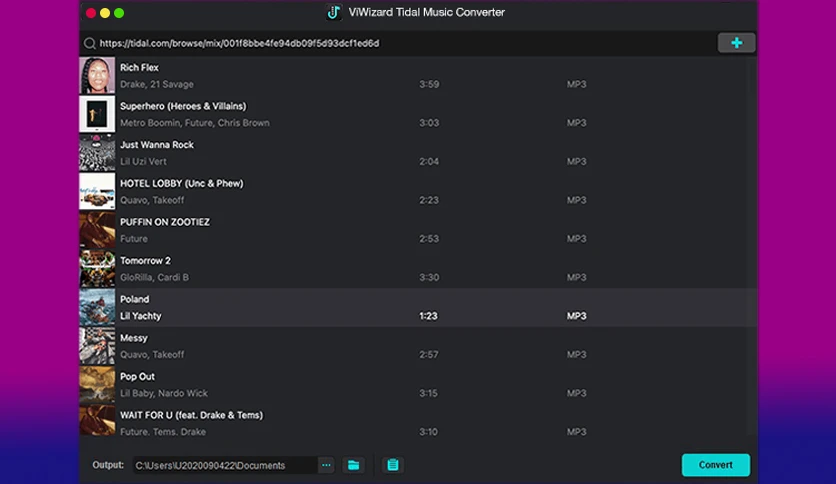Select Poland album thumbnail

point(97,308)
